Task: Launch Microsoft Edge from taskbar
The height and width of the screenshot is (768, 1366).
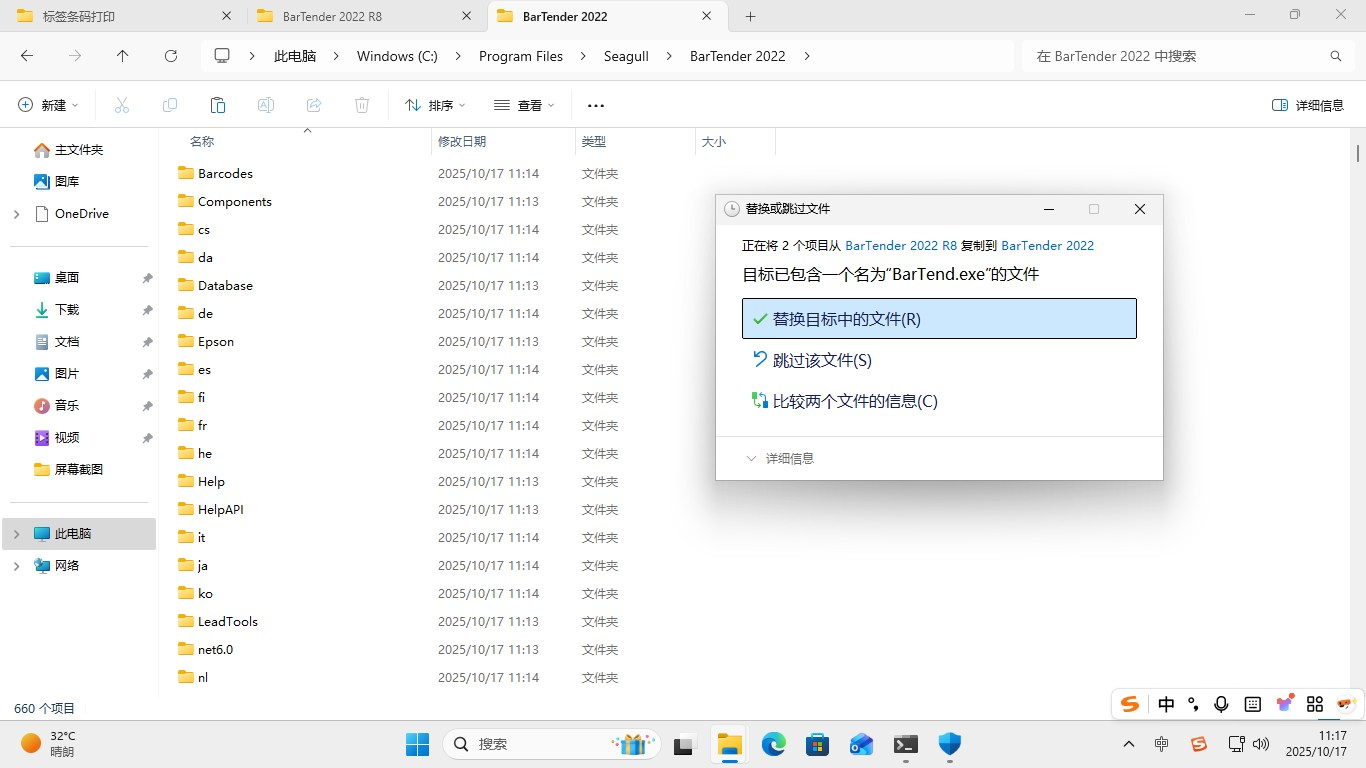Action: click(x=774, y=744)
